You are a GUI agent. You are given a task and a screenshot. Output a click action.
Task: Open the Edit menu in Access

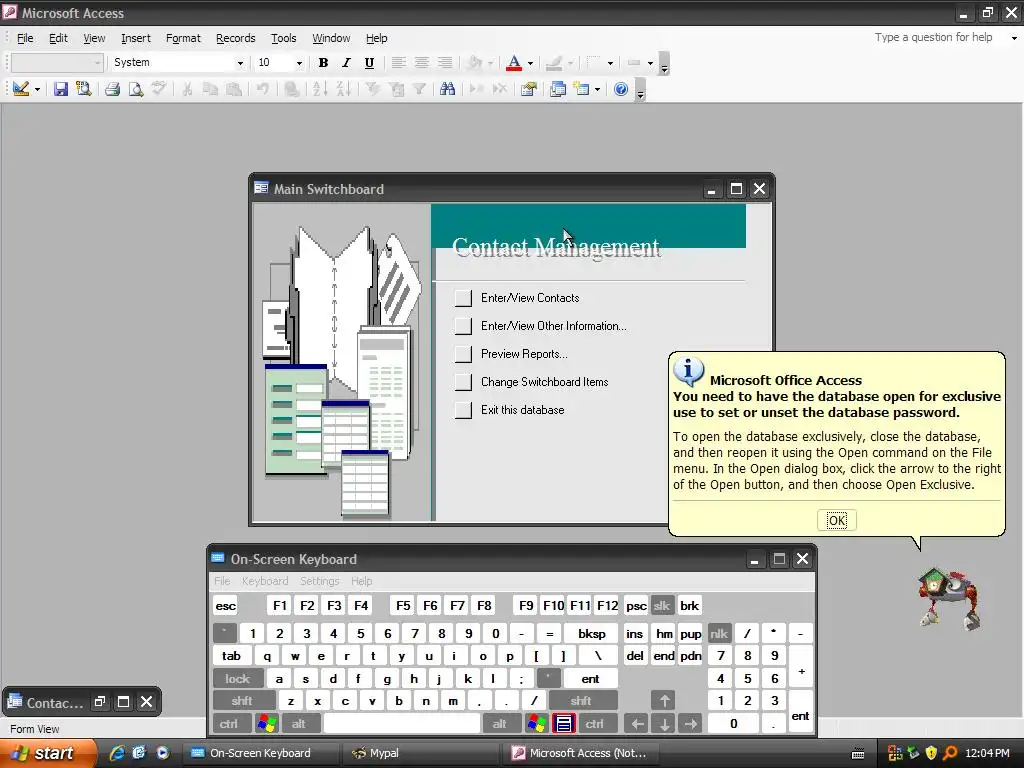coord(58,38)
